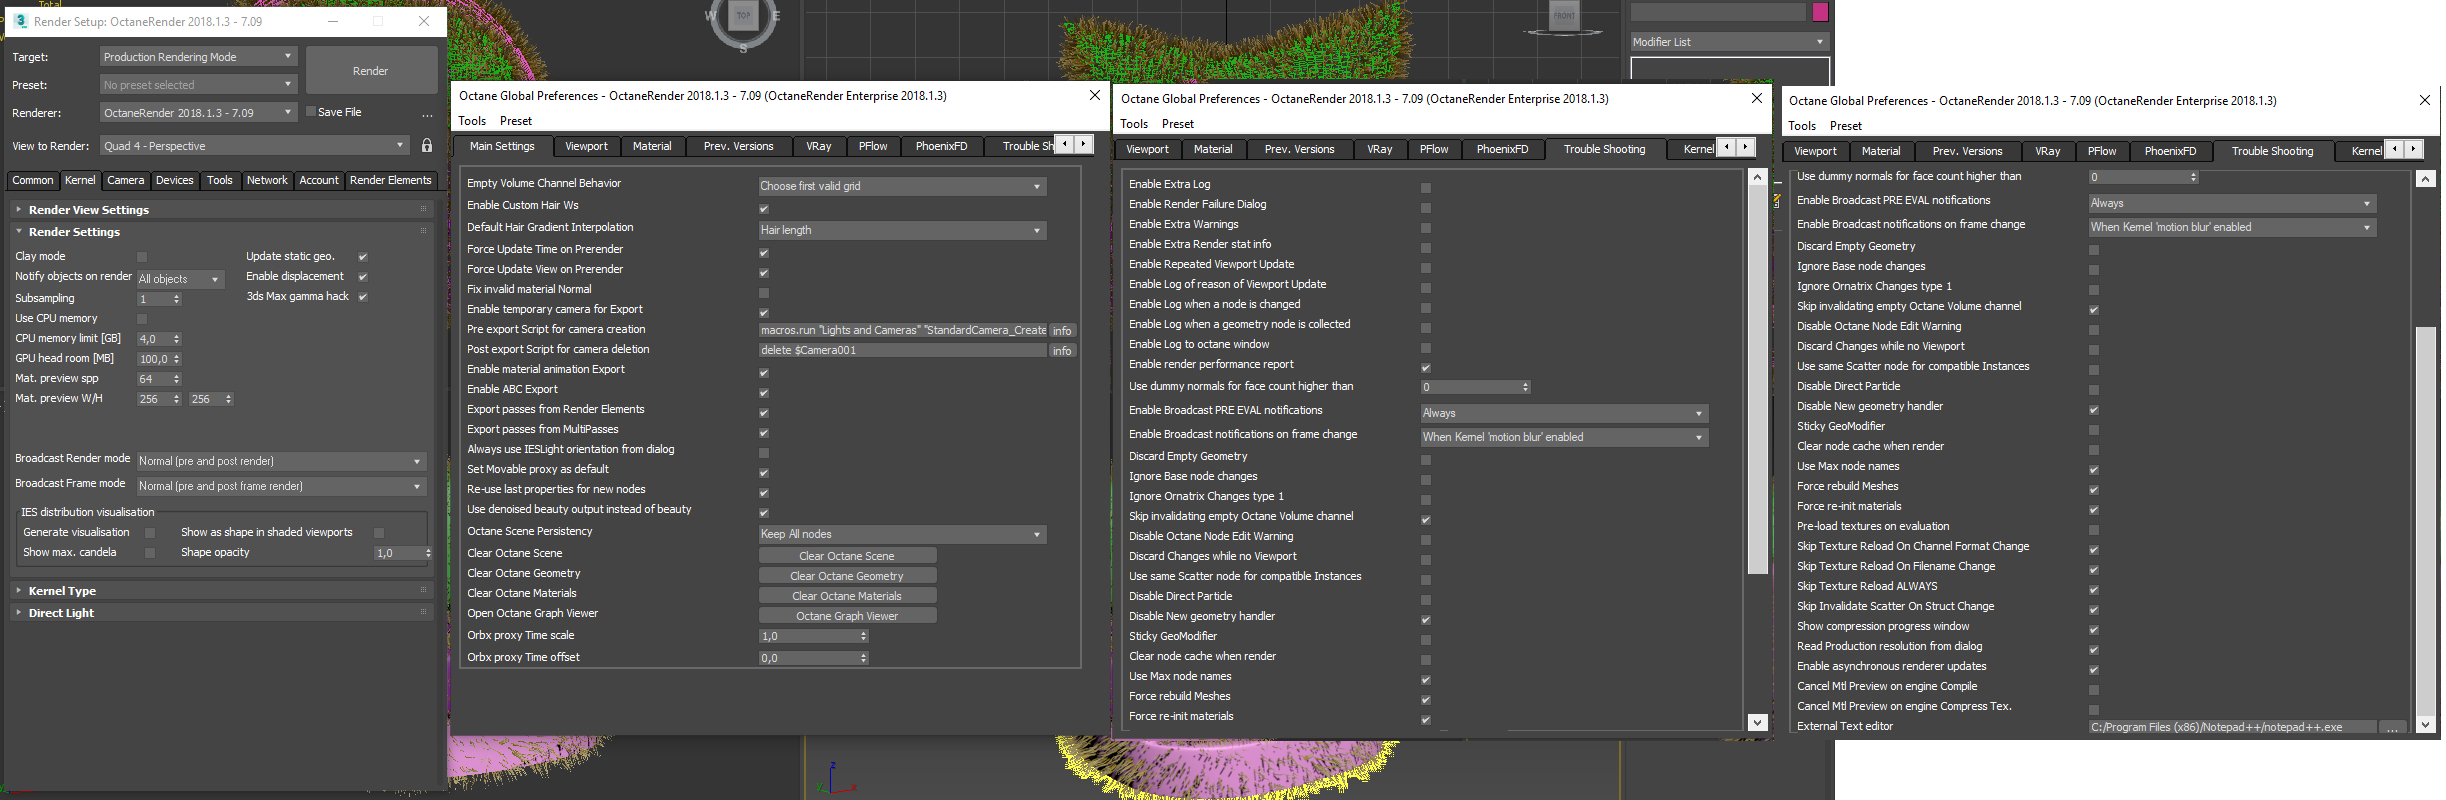Toggle the Clay mode checkbox
Image resolution: width=2446 pixels, height=800 pixels.
[142, 257]
